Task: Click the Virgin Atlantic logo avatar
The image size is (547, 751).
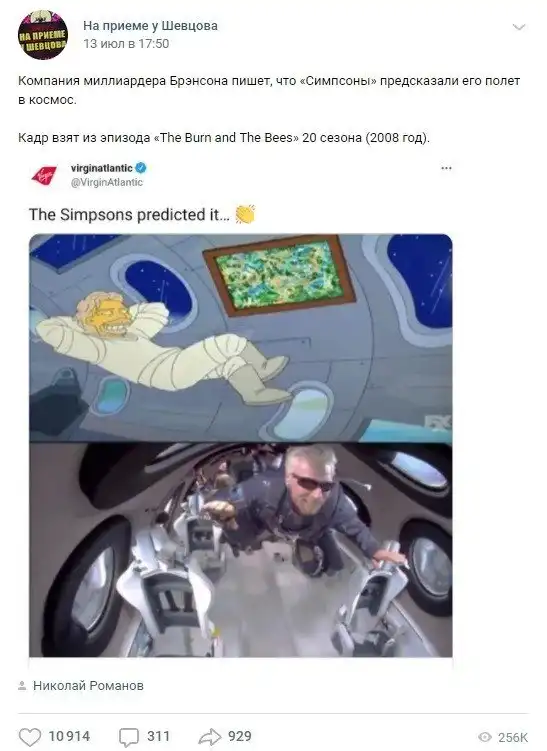Action: point(45,175)
